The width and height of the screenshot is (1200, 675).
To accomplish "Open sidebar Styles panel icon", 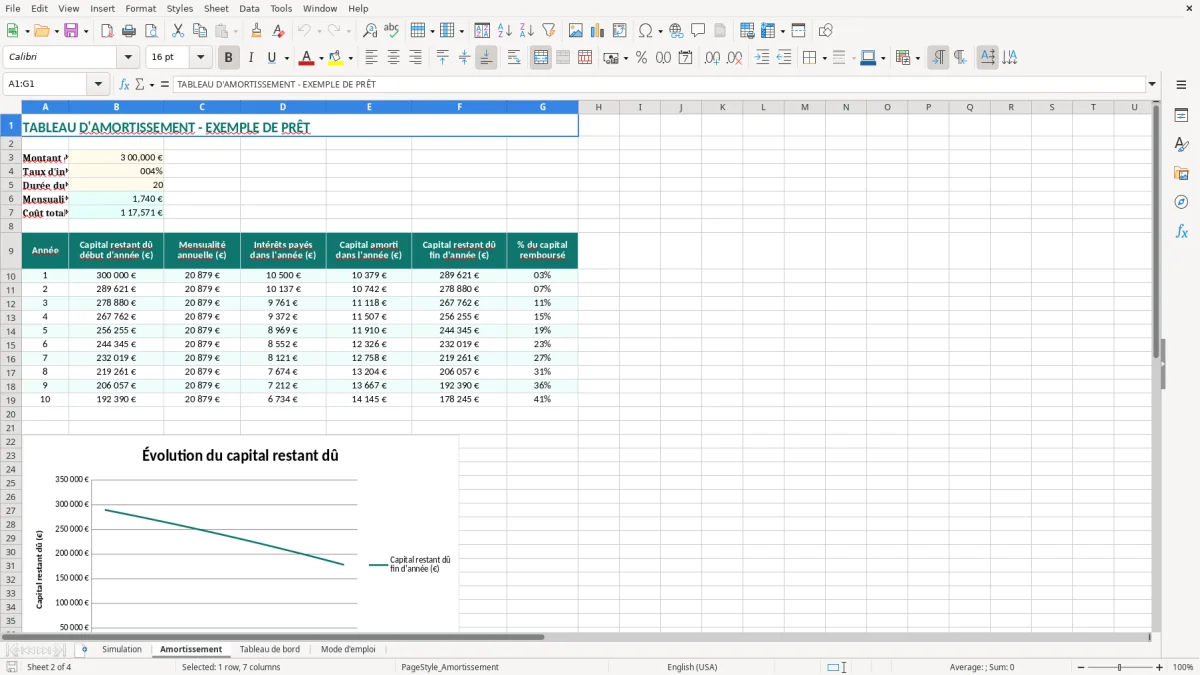I will (x=1181, y=144).
